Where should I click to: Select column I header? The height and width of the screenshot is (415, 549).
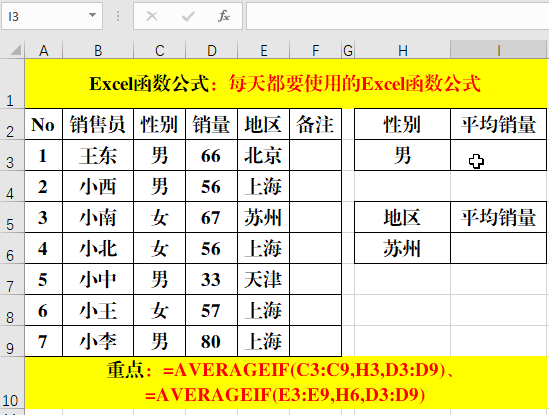[499, 50]
